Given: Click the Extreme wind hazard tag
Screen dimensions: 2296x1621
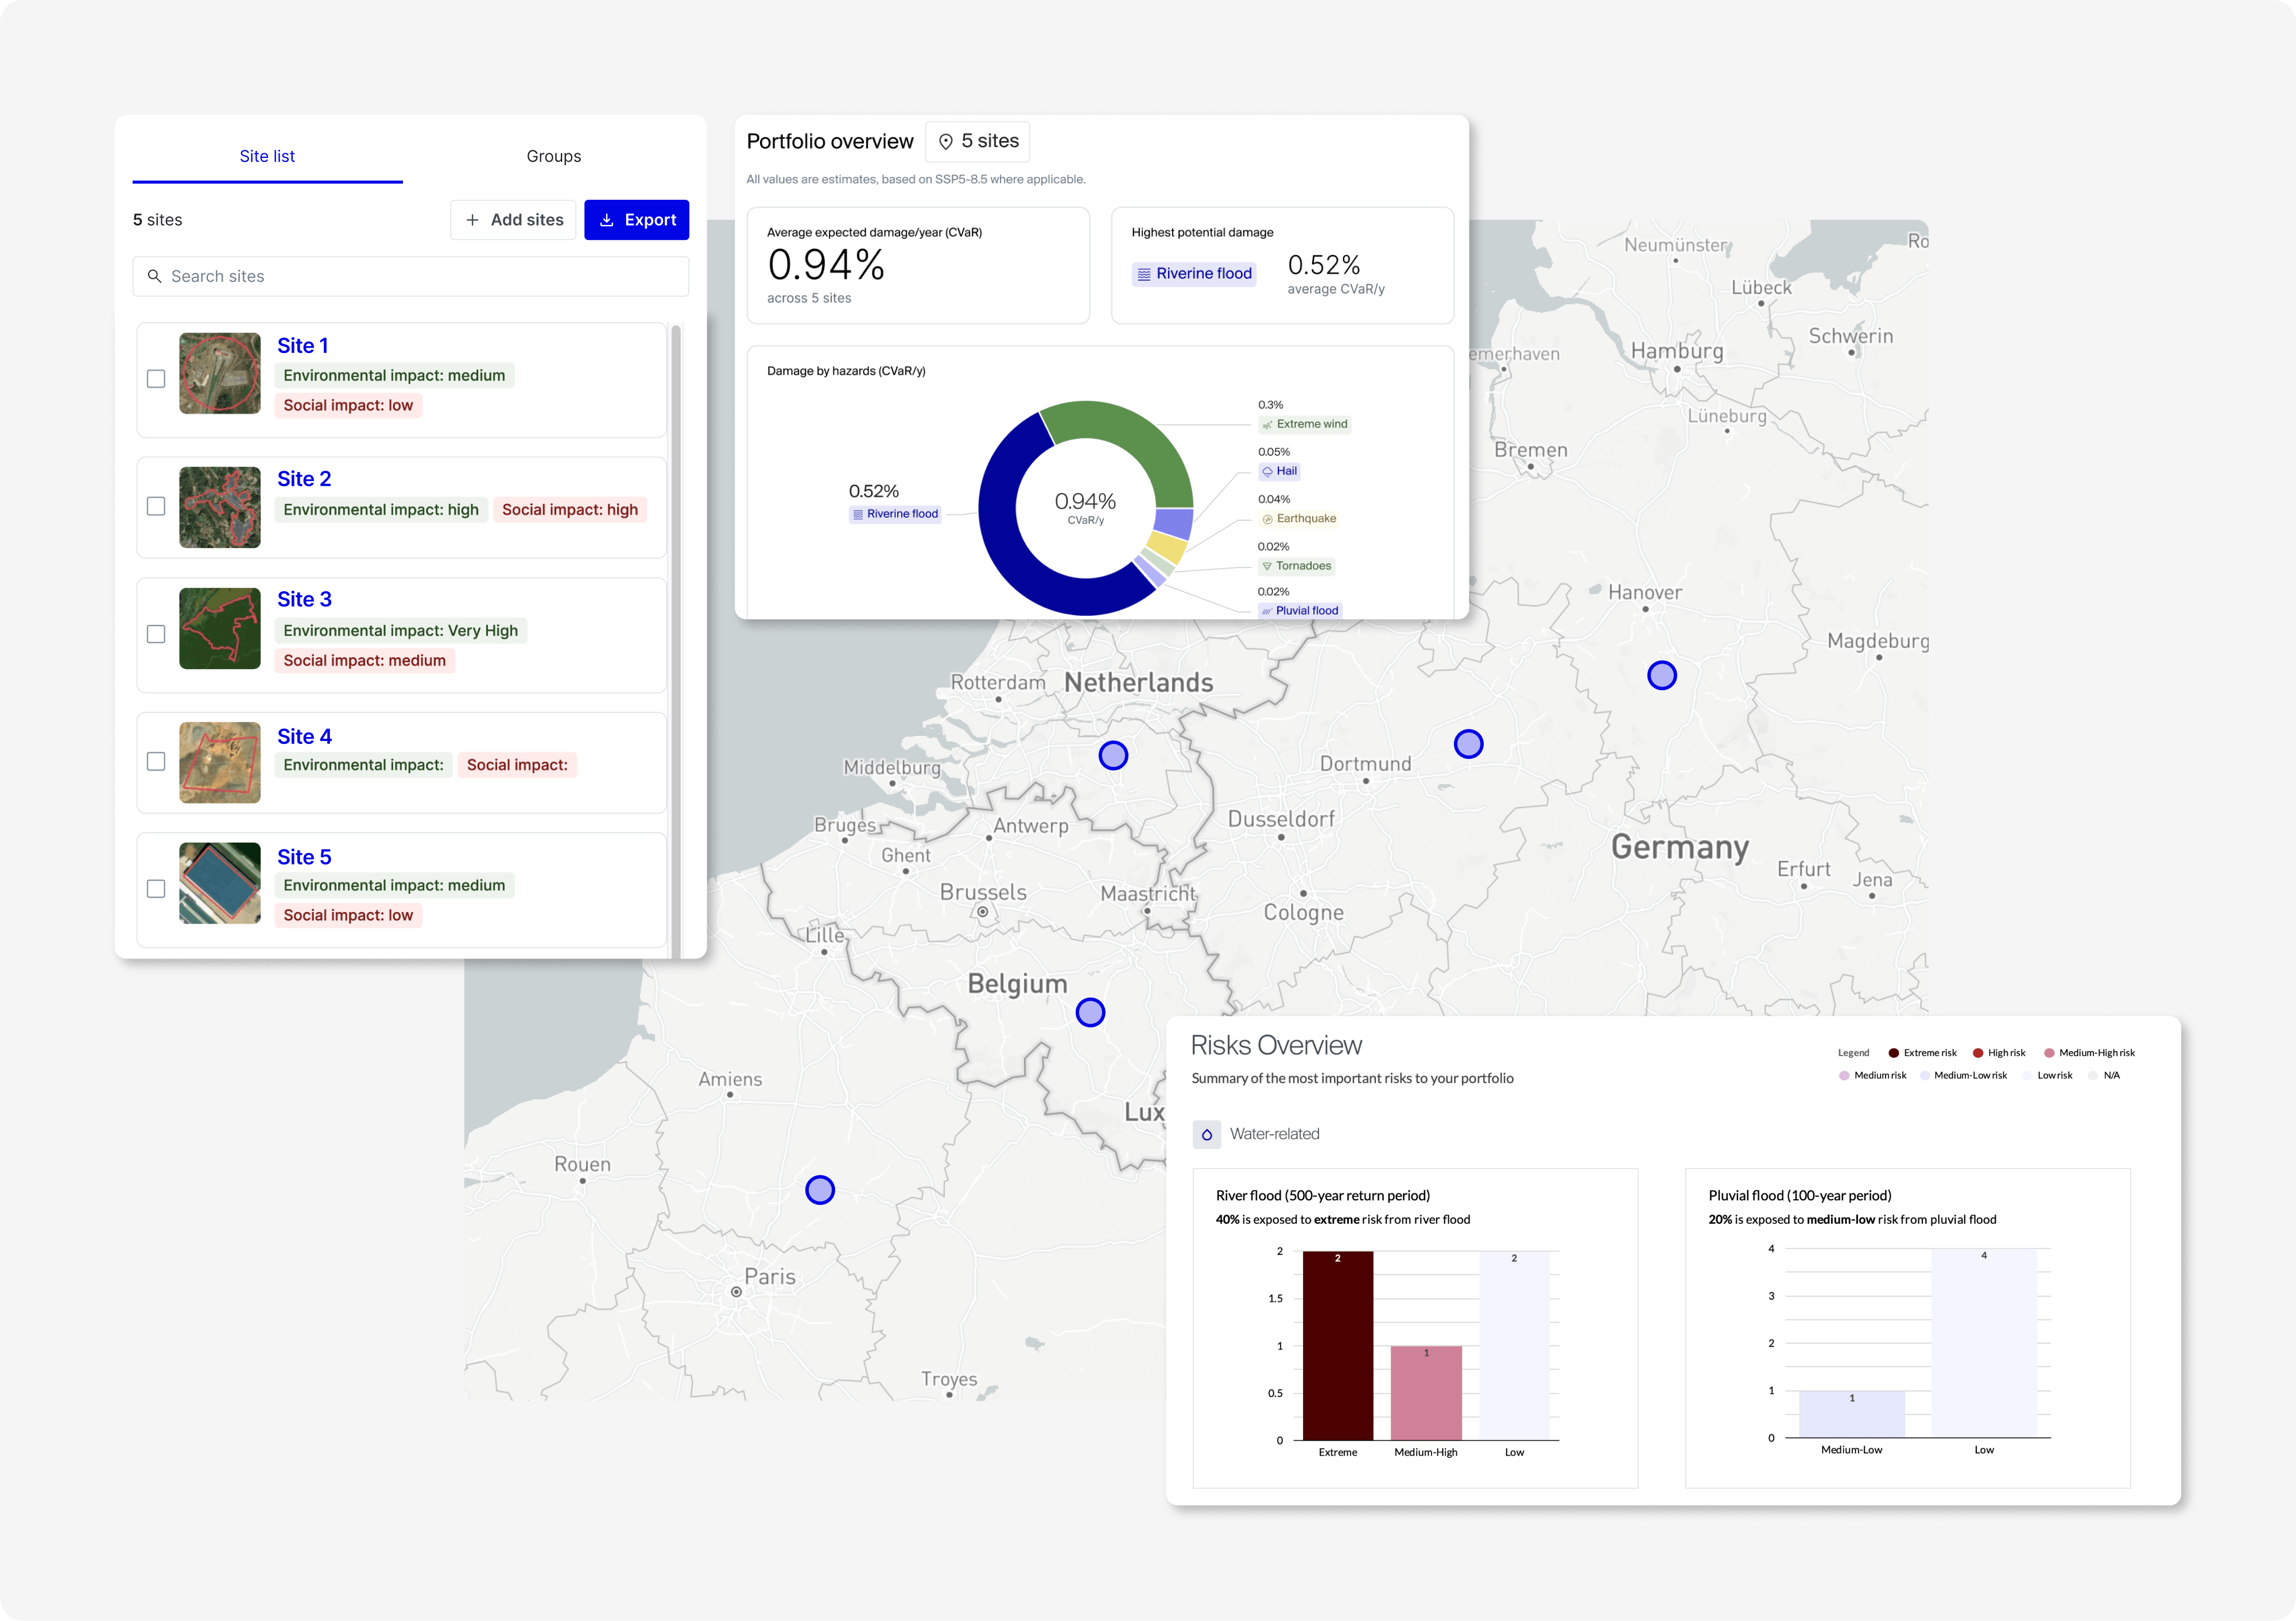Looking at the screenshot, I should tap(1305, 424).
